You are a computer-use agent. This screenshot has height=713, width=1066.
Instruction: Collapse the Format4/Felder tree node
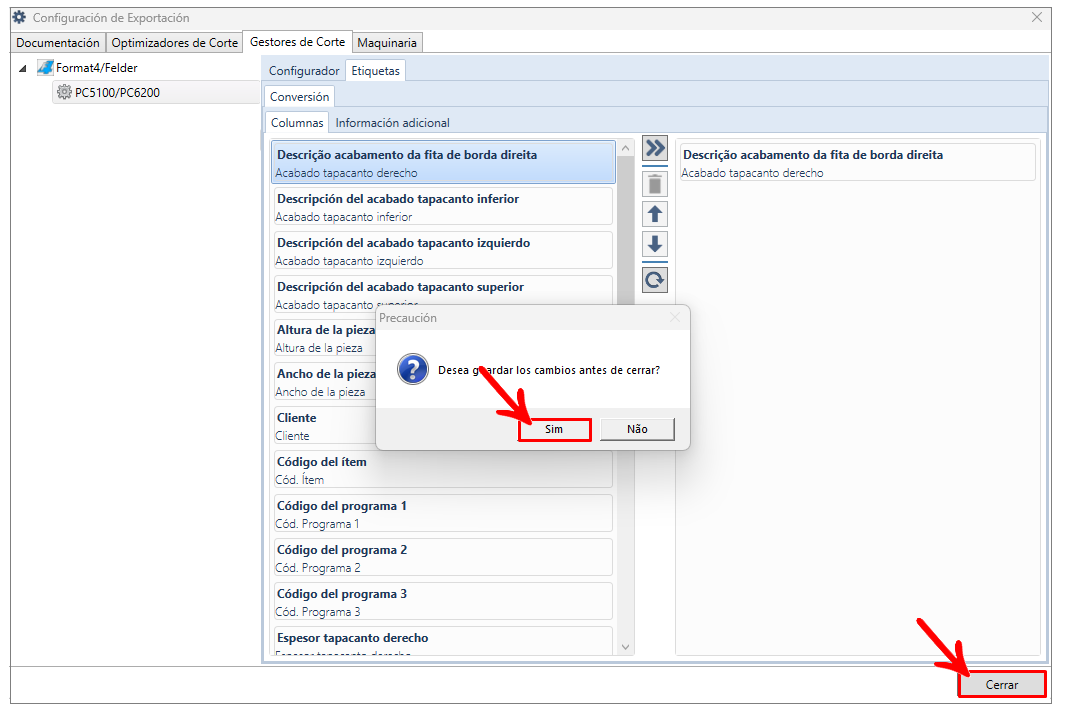pos(22,68)
